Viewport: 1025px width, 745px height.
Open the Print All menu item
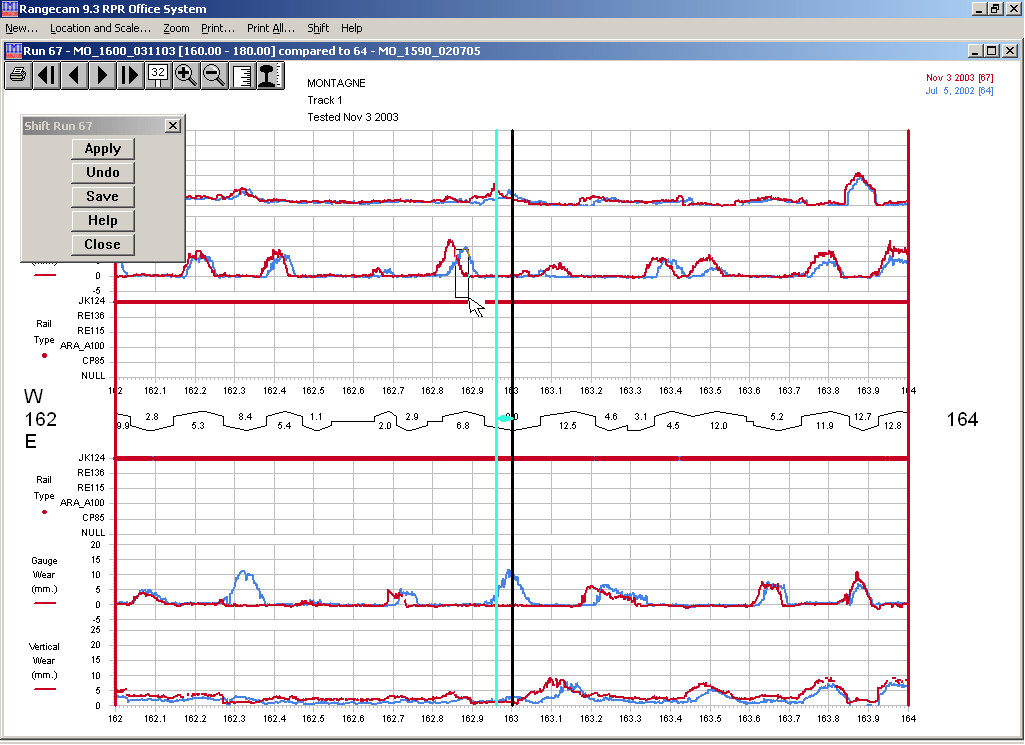click(x=270, y=28)
